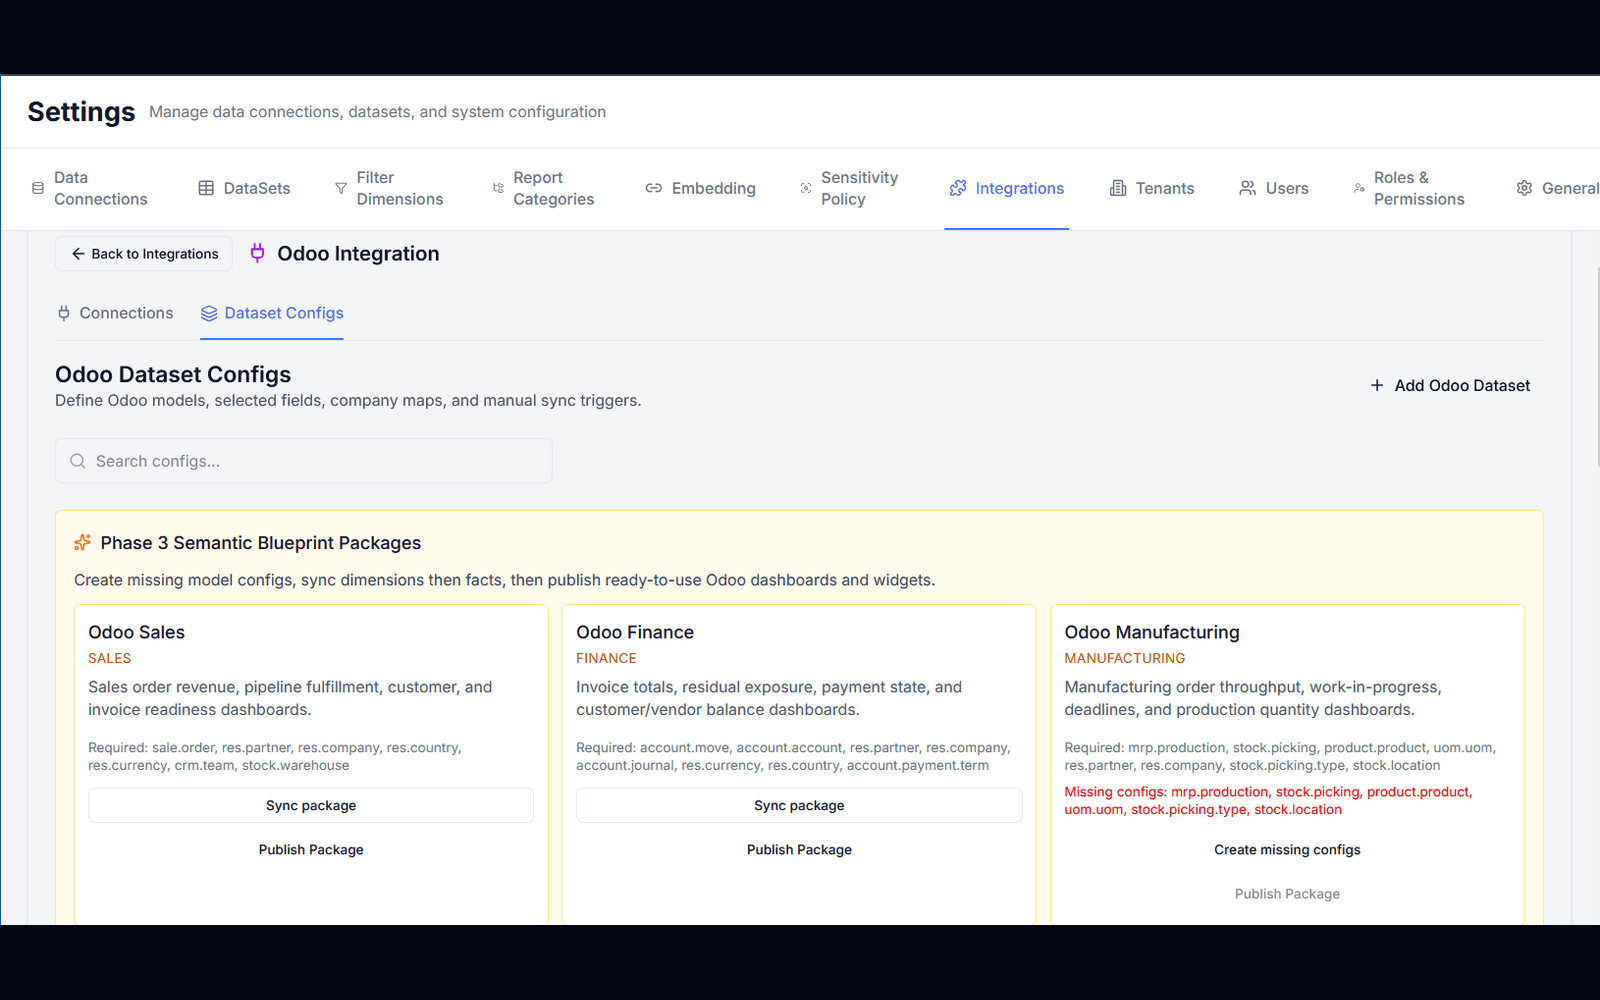
Task: Click the DataSets table icon
Action: 206,188
